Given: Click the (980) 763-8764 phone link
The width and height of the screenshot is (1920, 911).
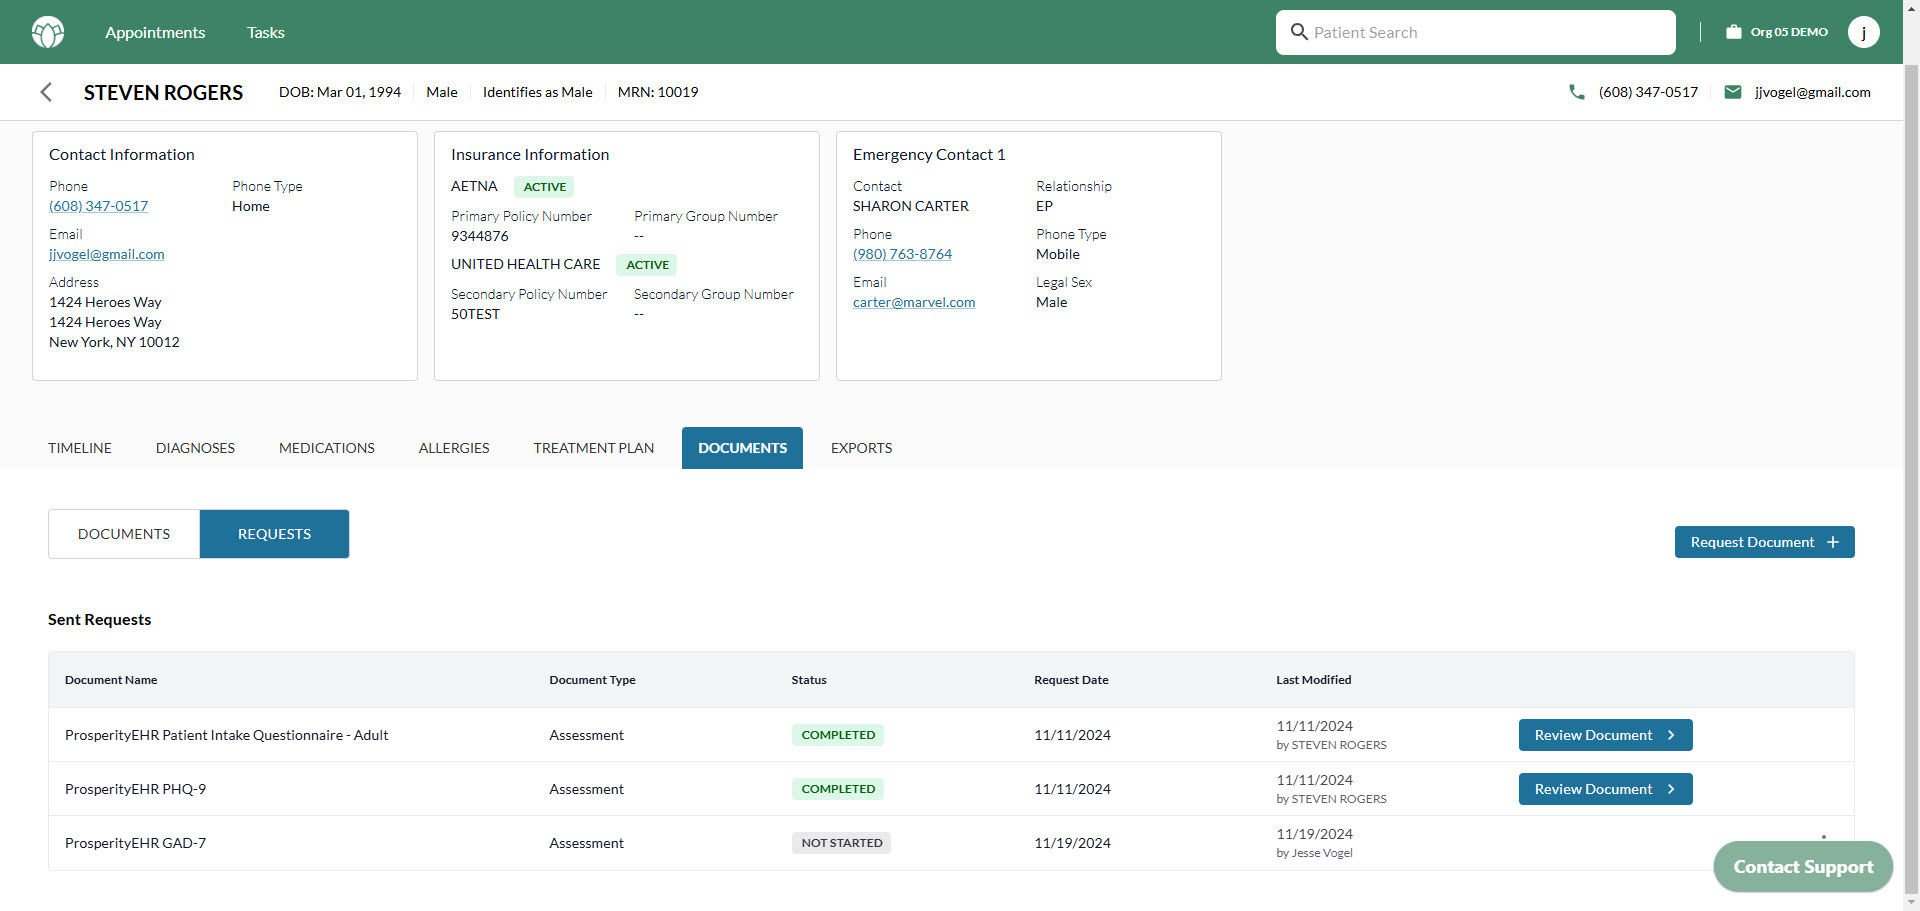Looking at the screenshot, I should tap(901, 253).
